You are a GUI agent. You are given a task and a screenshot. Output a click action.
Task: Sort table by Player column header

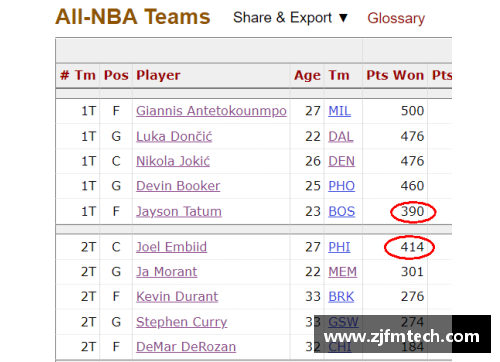[158, 75]
